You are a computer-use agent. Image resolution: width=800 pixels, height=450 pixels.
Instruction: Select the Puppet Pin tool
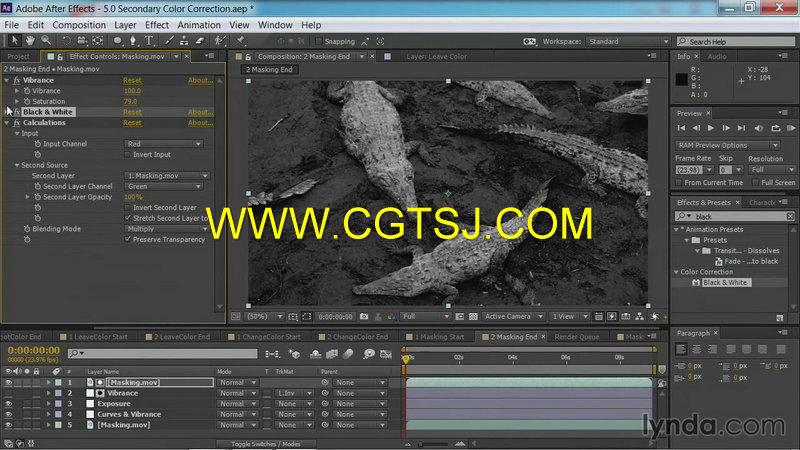click(240, 41)
